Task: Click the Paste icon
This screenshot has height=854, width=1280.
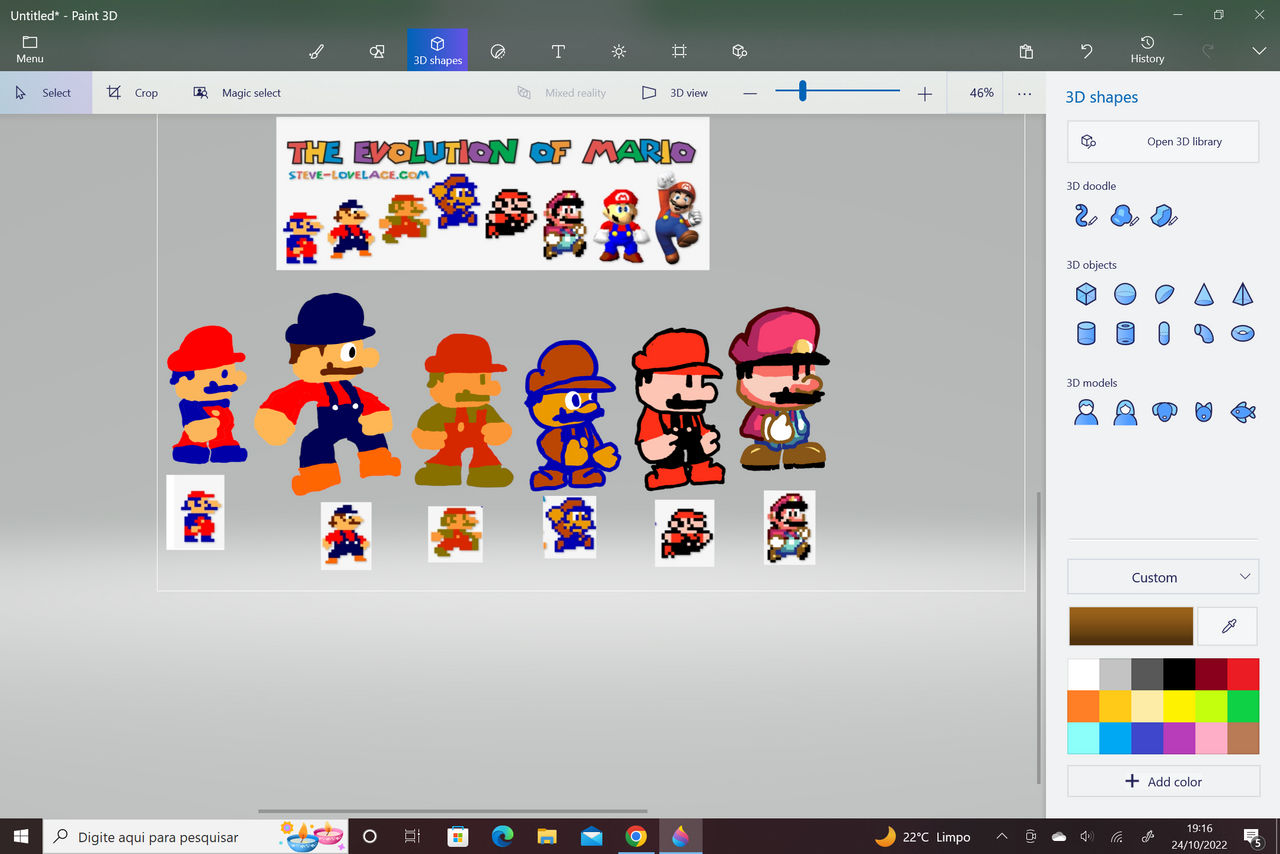Action: click(1026, 51)
